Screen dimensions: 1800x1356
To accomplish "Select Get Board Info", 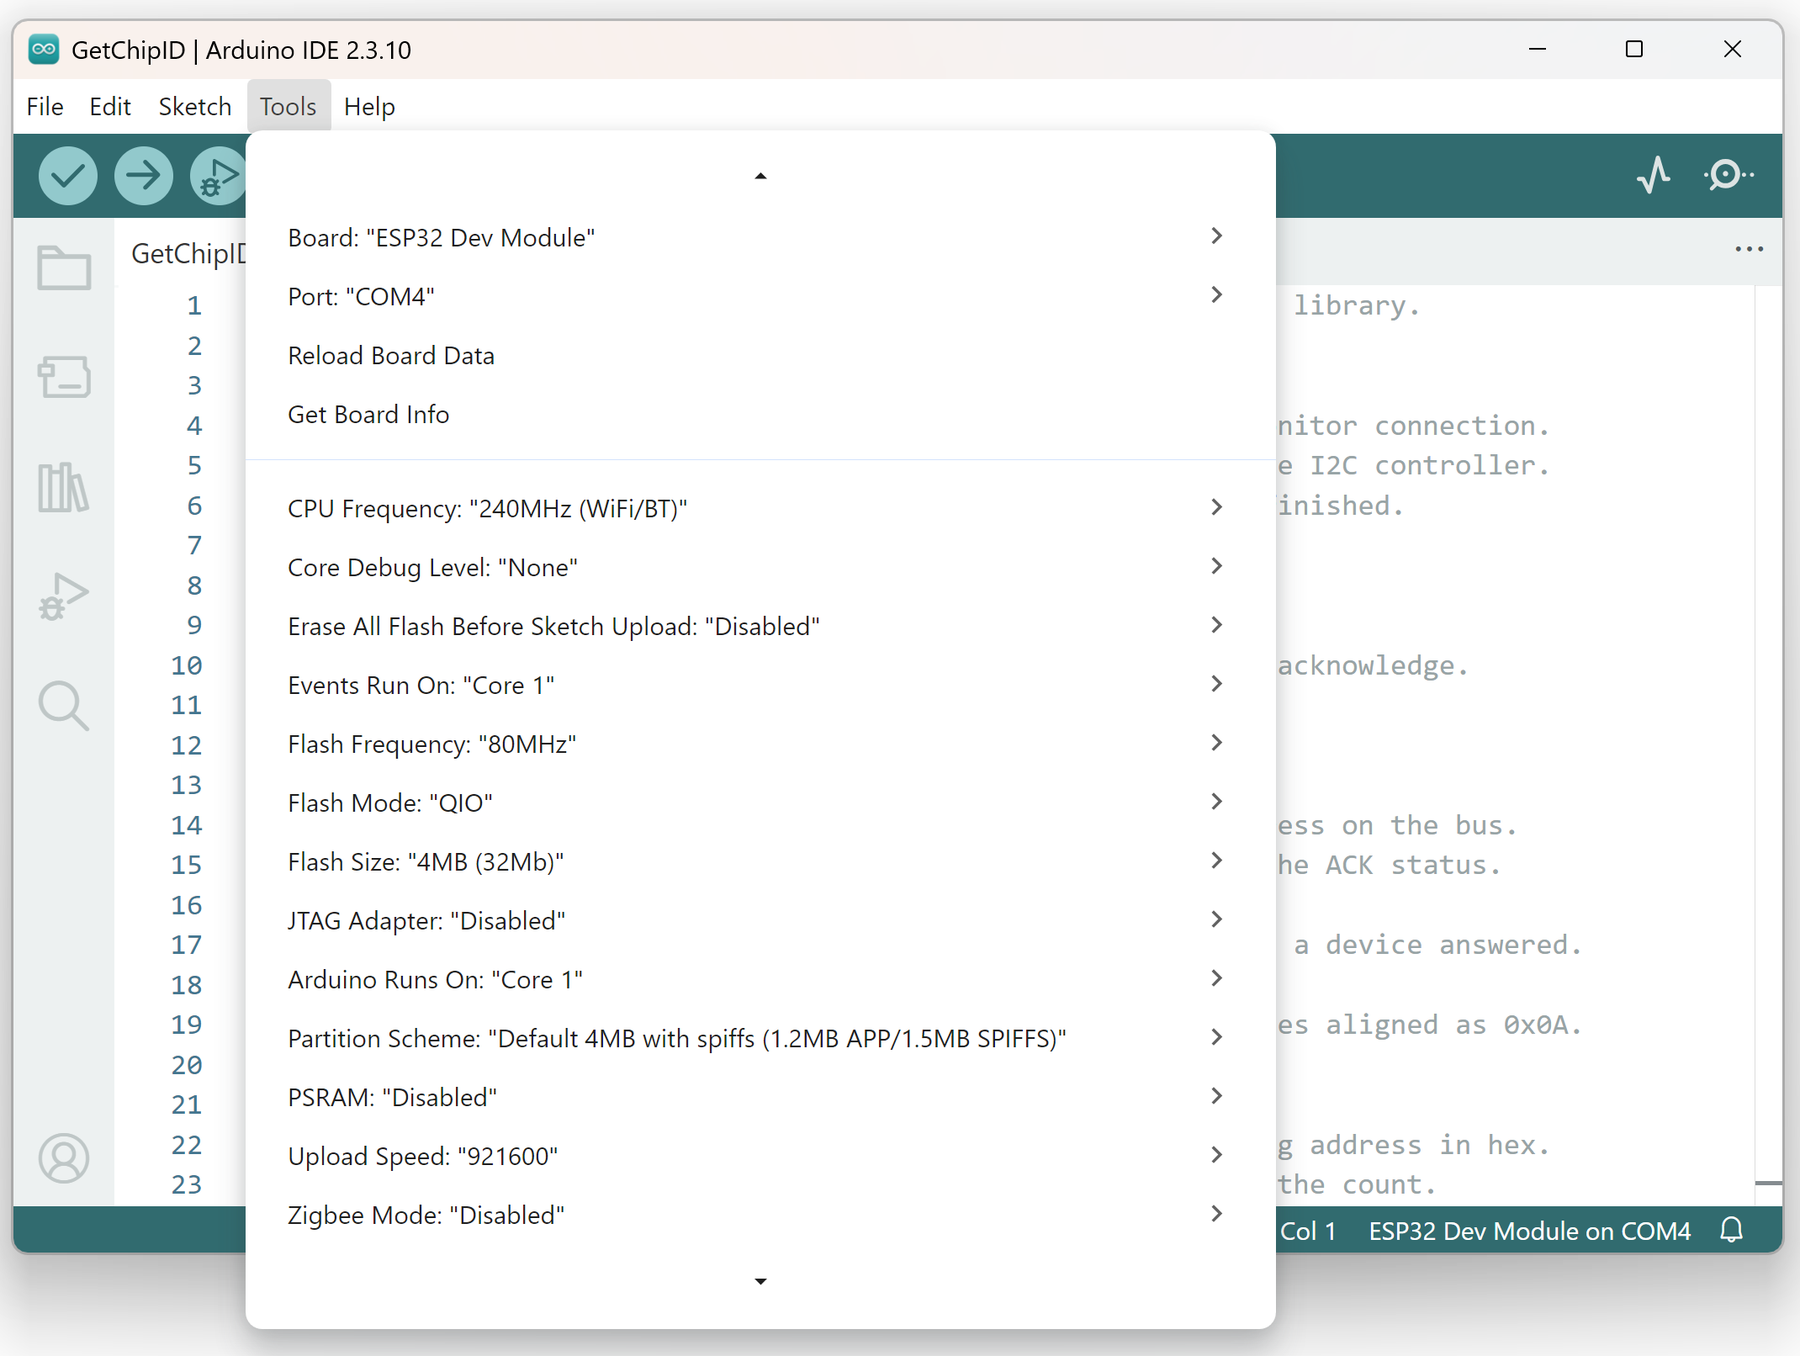I will [760, 415].
